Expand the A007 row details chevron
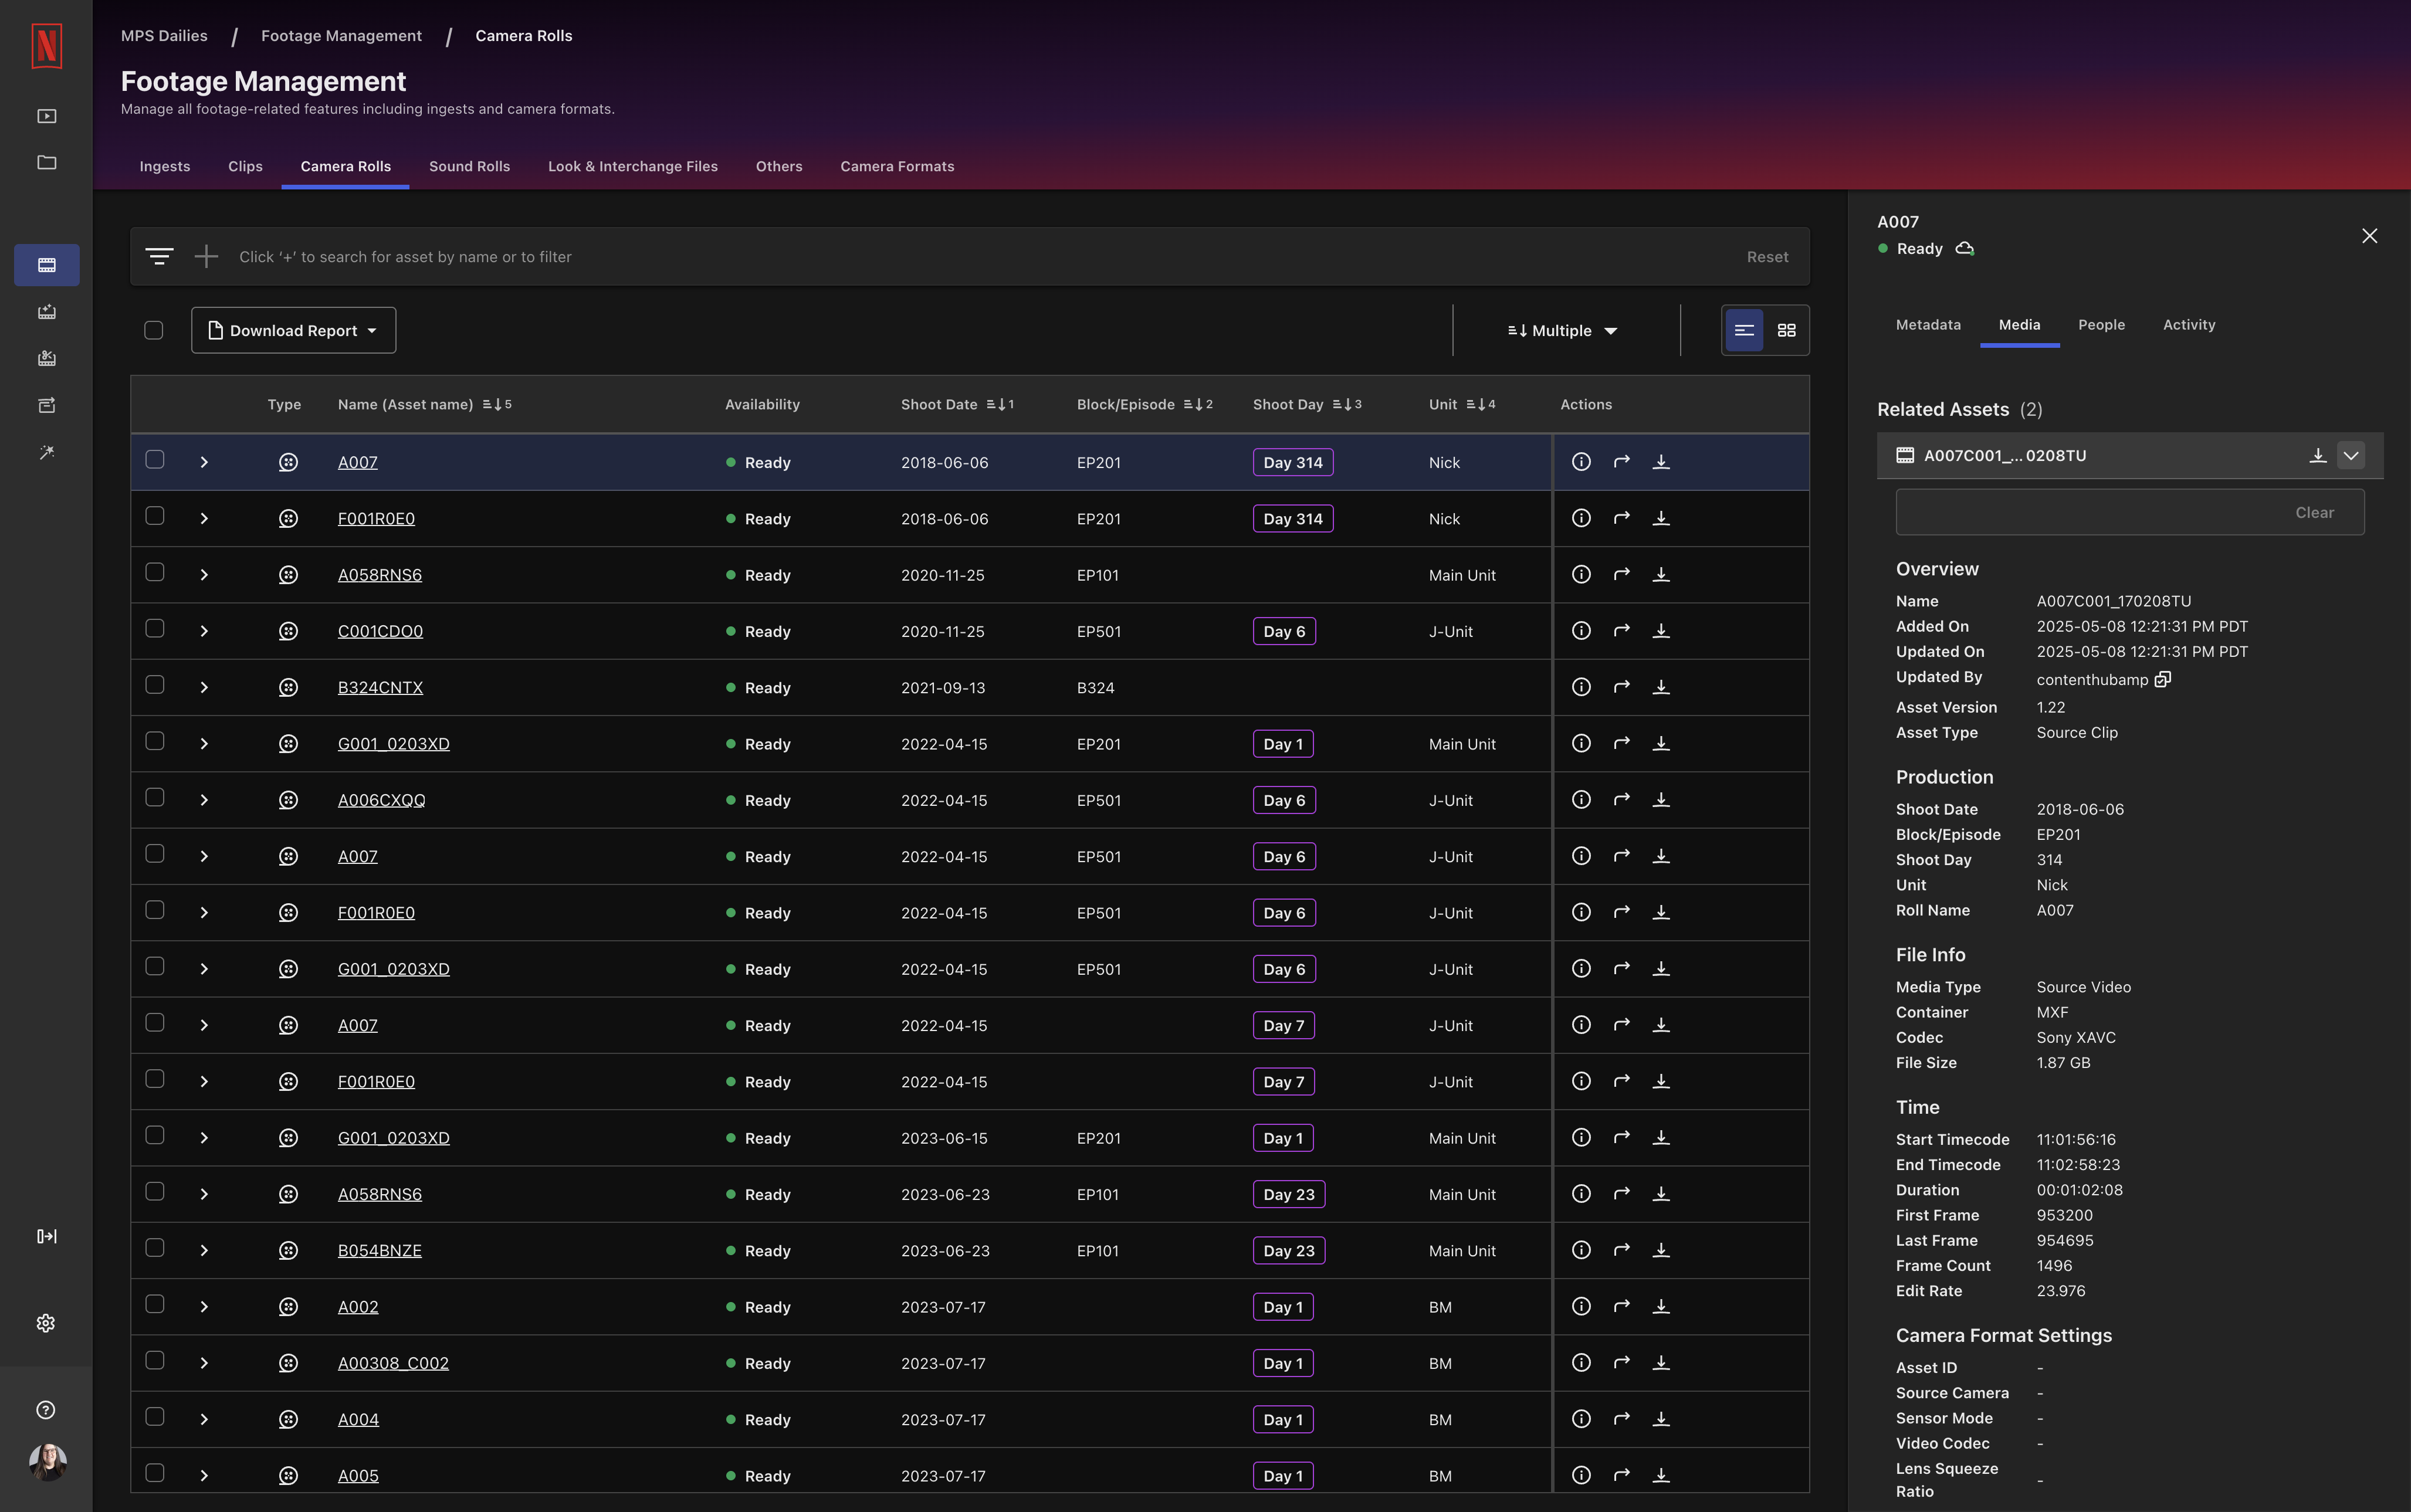This screenshot has width=2411, height=1512. [x=204, y=462]
